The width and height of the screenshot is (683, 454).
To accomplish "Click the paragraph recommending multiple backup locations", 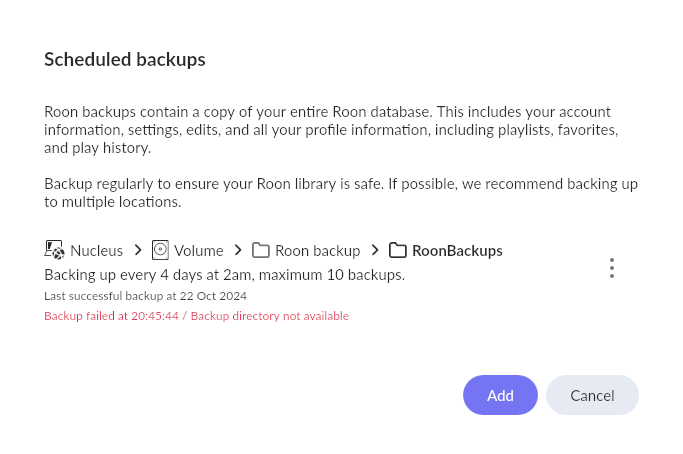I will coord(341,193).
